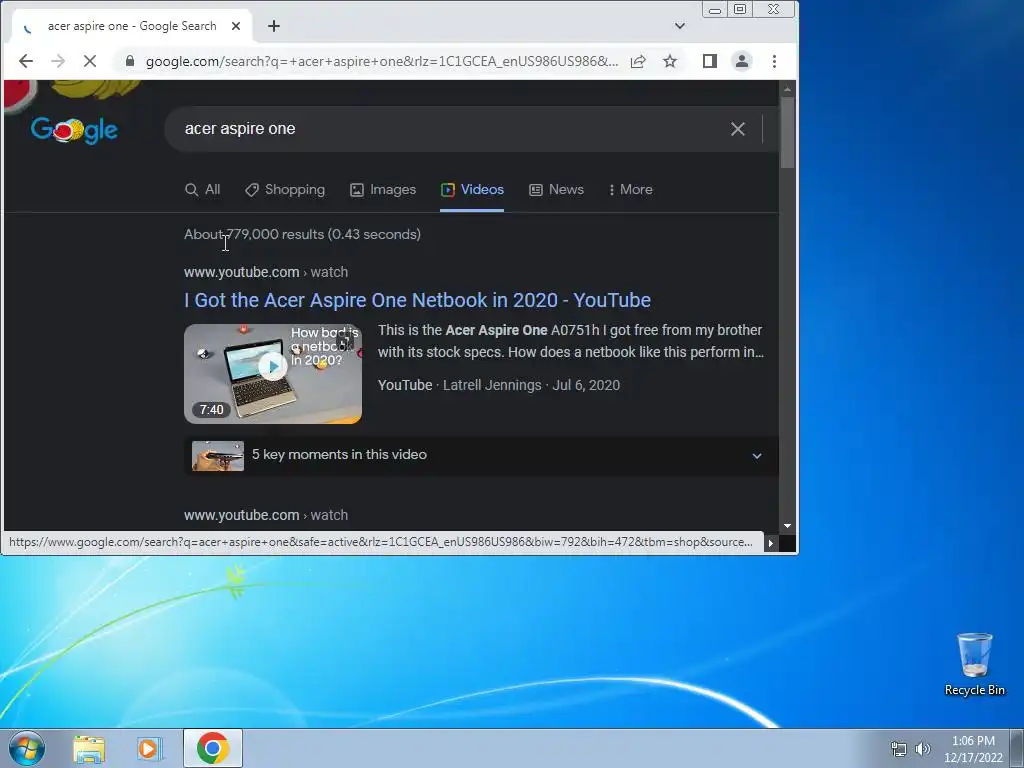Click the status bar right scroll arrow
1024x768 pixels.
pos(771,543)
